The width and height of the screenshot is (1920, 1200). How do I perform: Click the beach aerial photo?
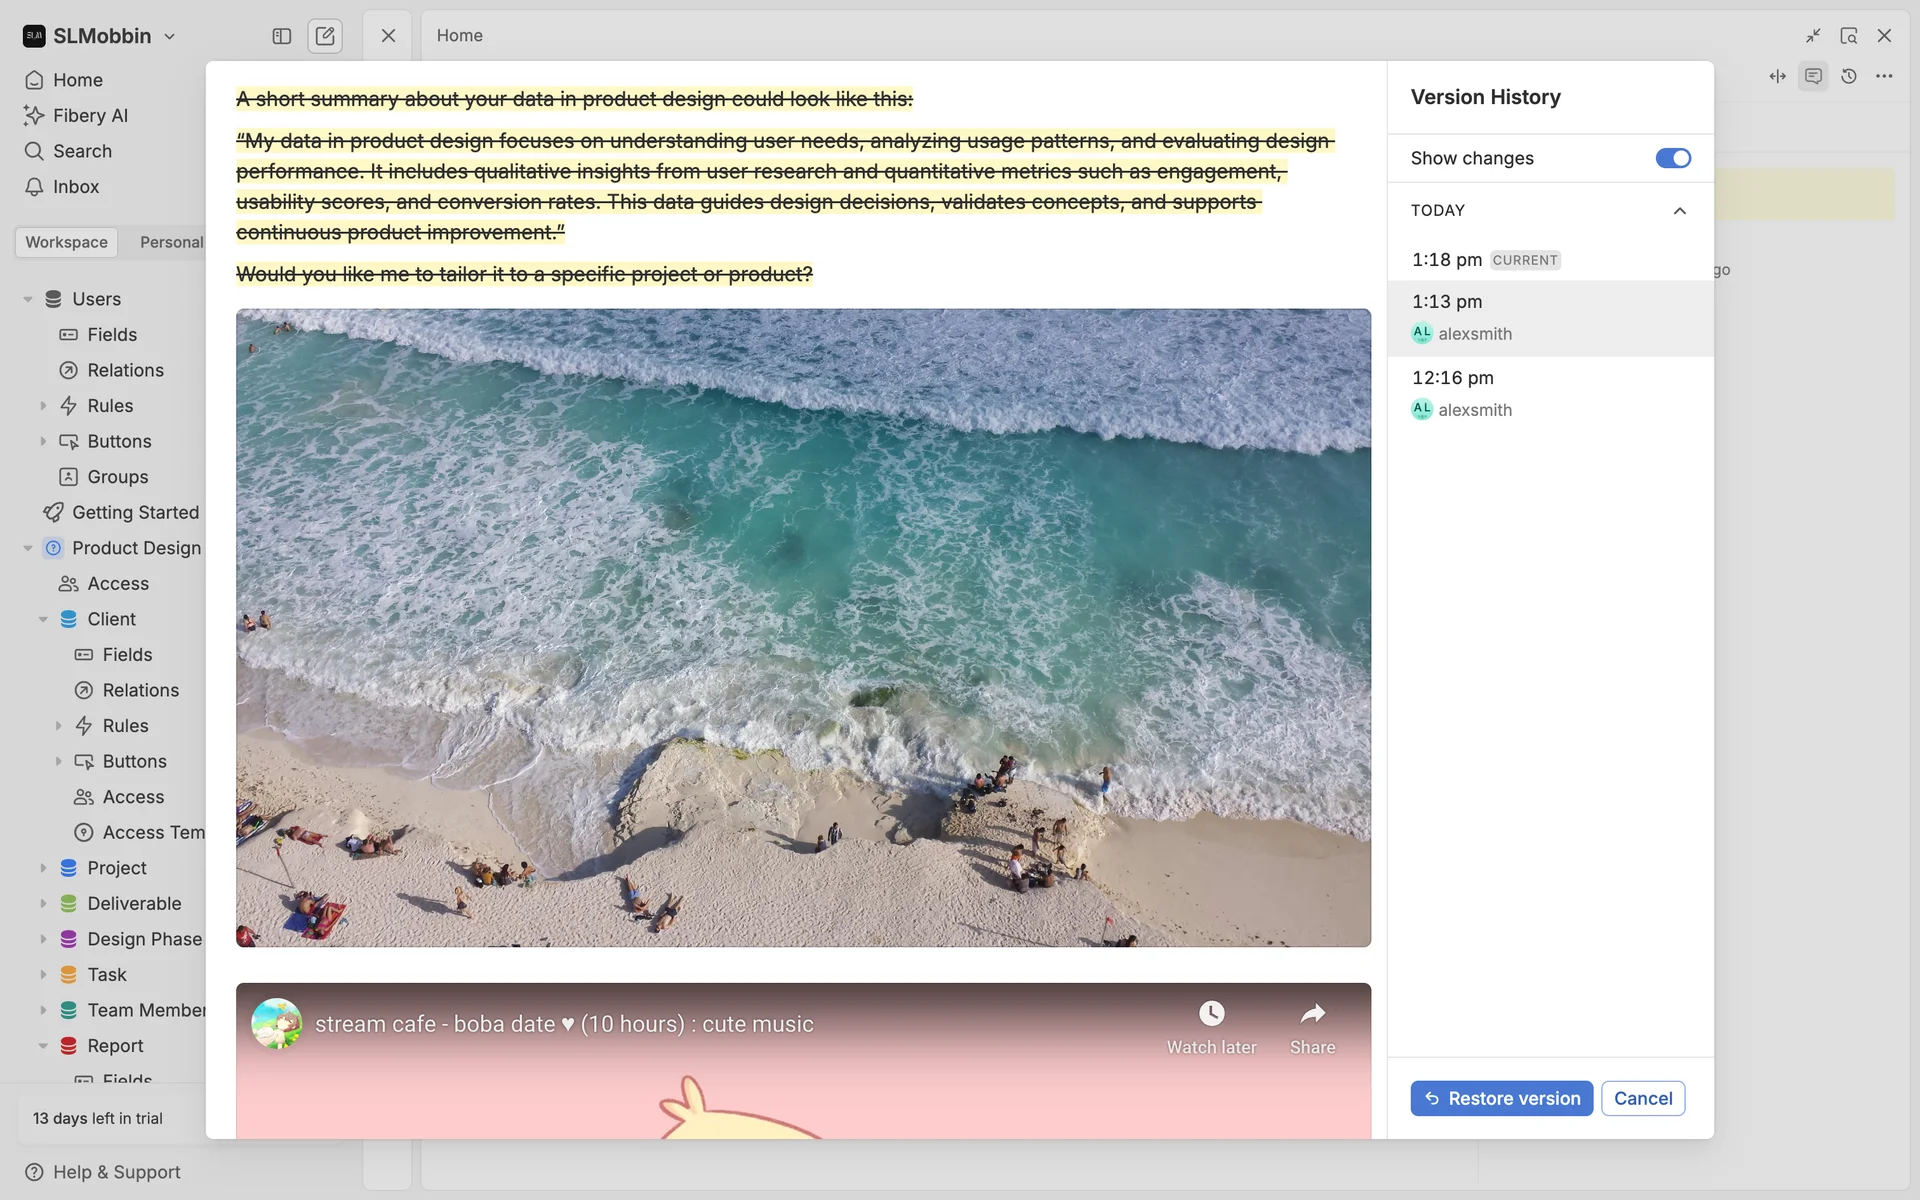click(803, 628)
